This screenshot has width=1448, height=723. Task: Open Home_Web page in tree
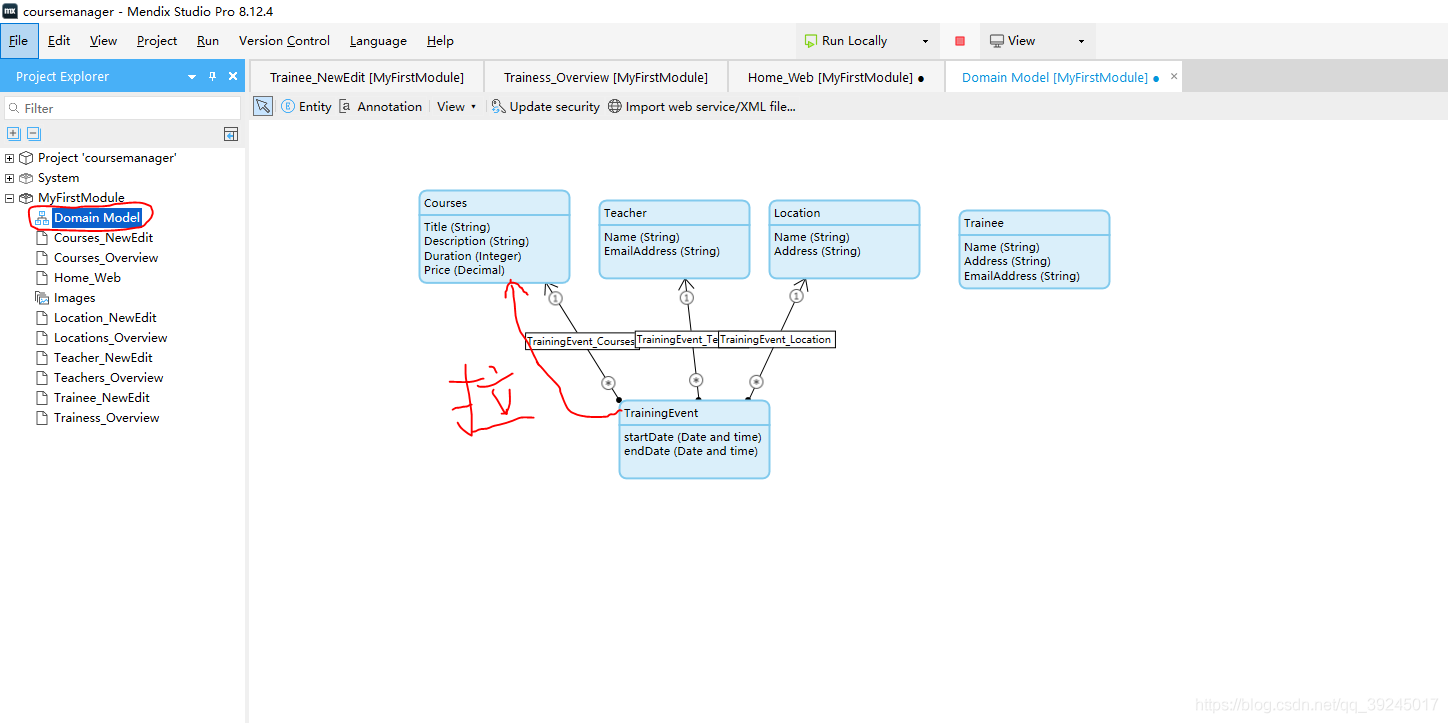[87, 278]
